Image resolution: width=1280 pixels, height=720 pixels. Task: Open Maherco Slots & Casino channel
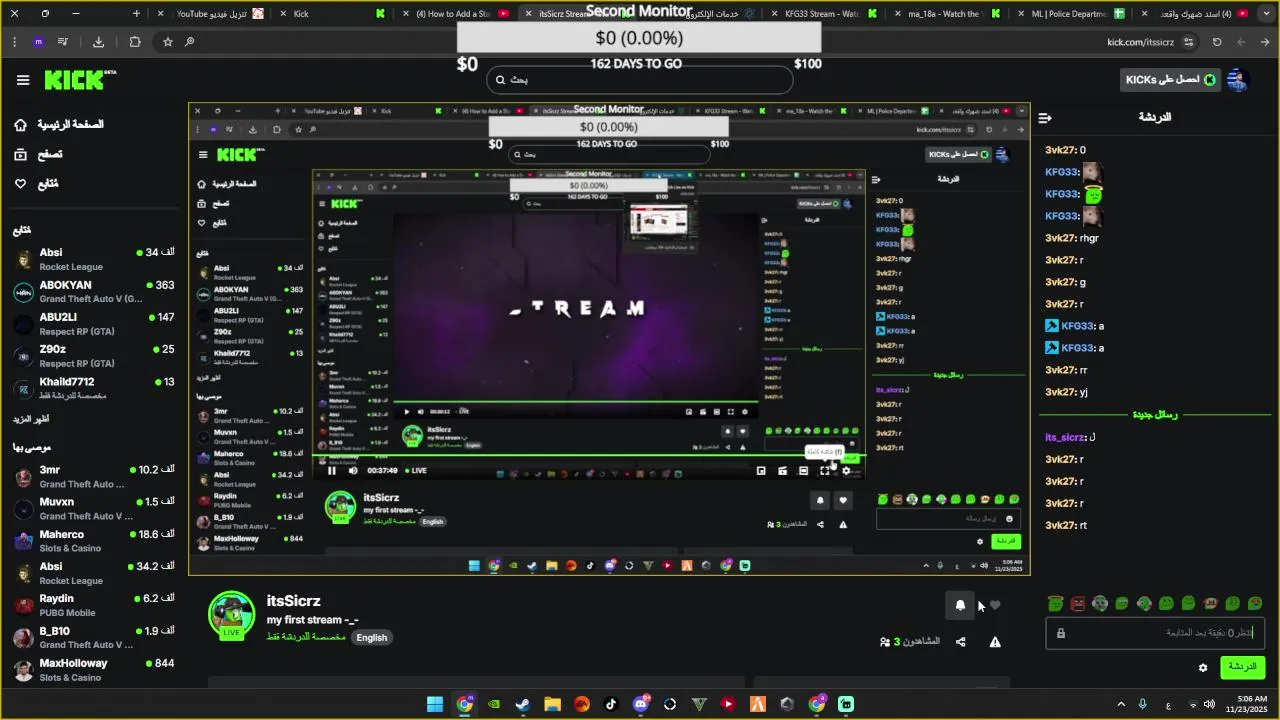93,540
